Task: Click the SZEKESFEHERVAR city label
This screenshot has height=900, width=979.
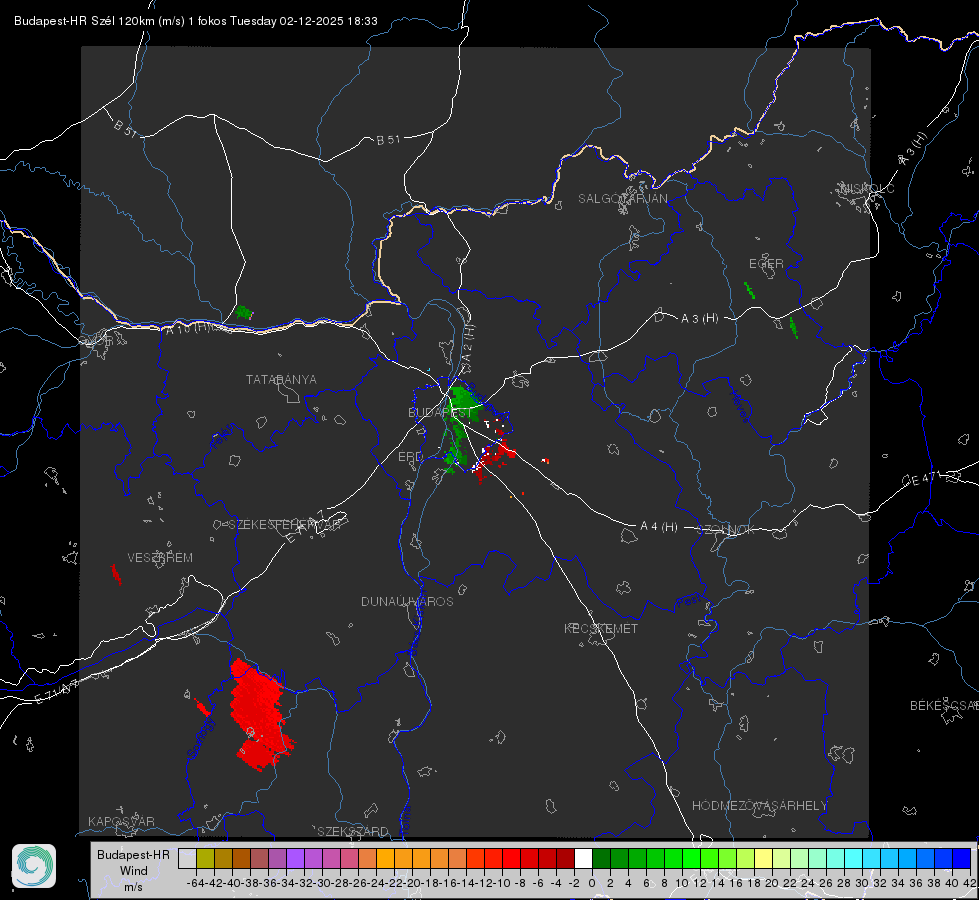Action: pyautogui.click(x=284, y=525)
